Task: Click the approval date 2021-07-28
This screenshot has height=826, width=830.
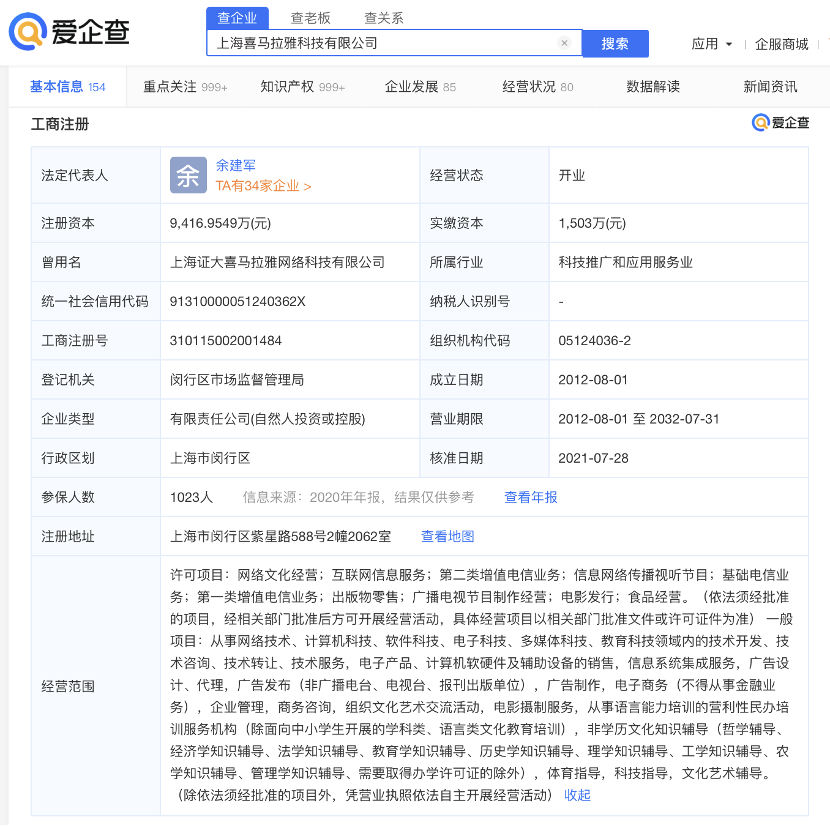Action: [x=593, y=458]
